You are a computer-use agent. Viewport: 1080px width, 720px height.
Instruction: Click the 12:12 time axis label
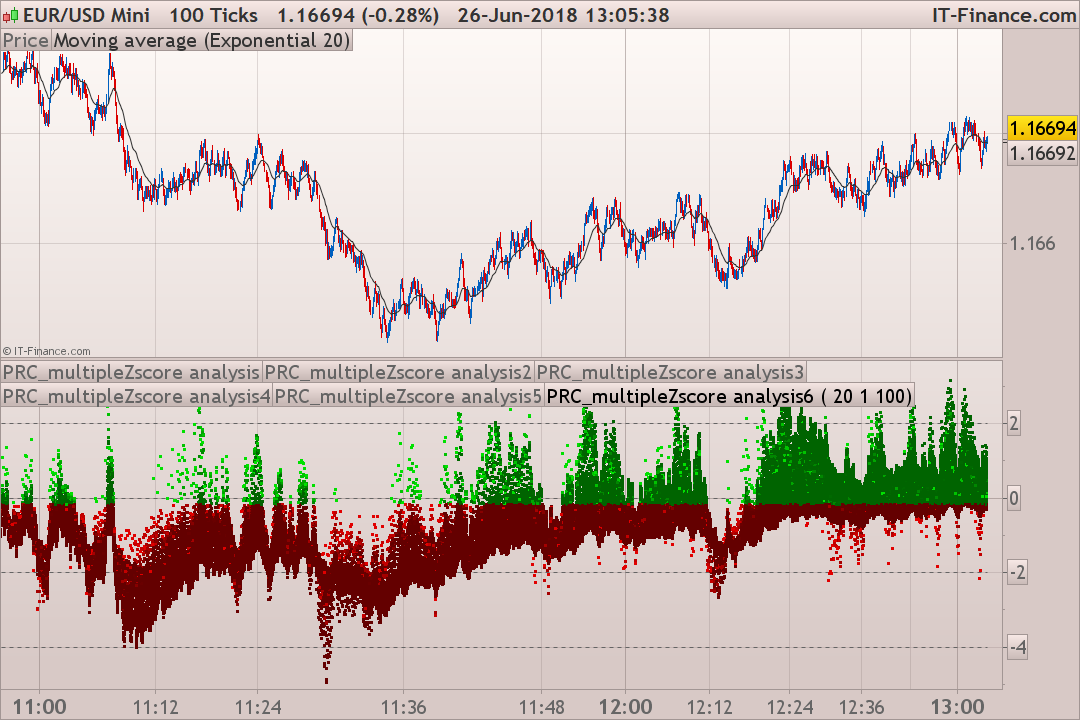click(x=709, y=707)
